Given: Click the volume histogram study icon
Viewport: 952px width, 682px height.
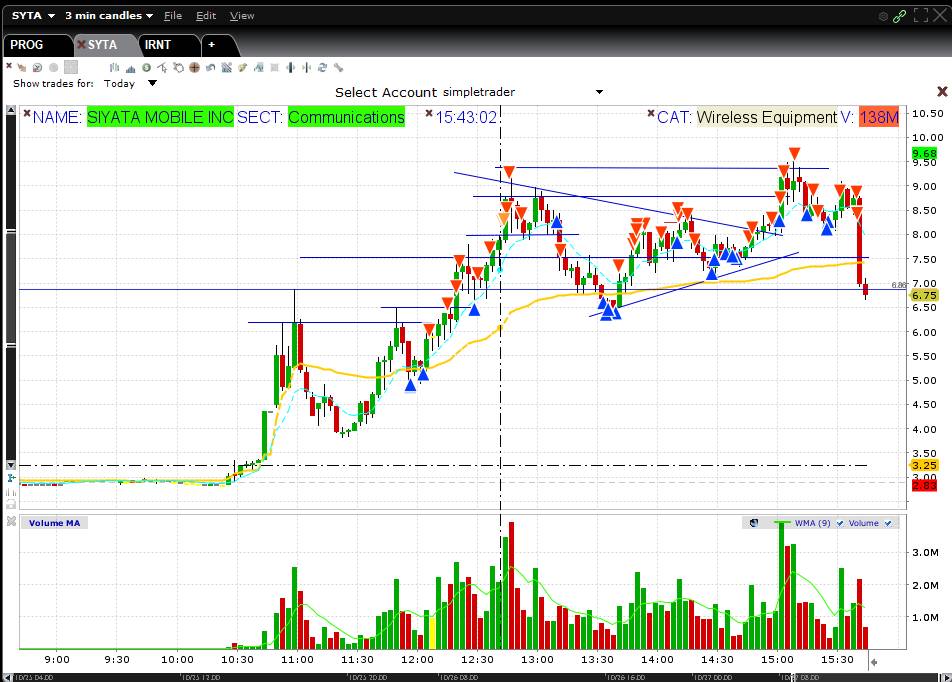Looking at the screenshot, I should [x=130, y=68].
